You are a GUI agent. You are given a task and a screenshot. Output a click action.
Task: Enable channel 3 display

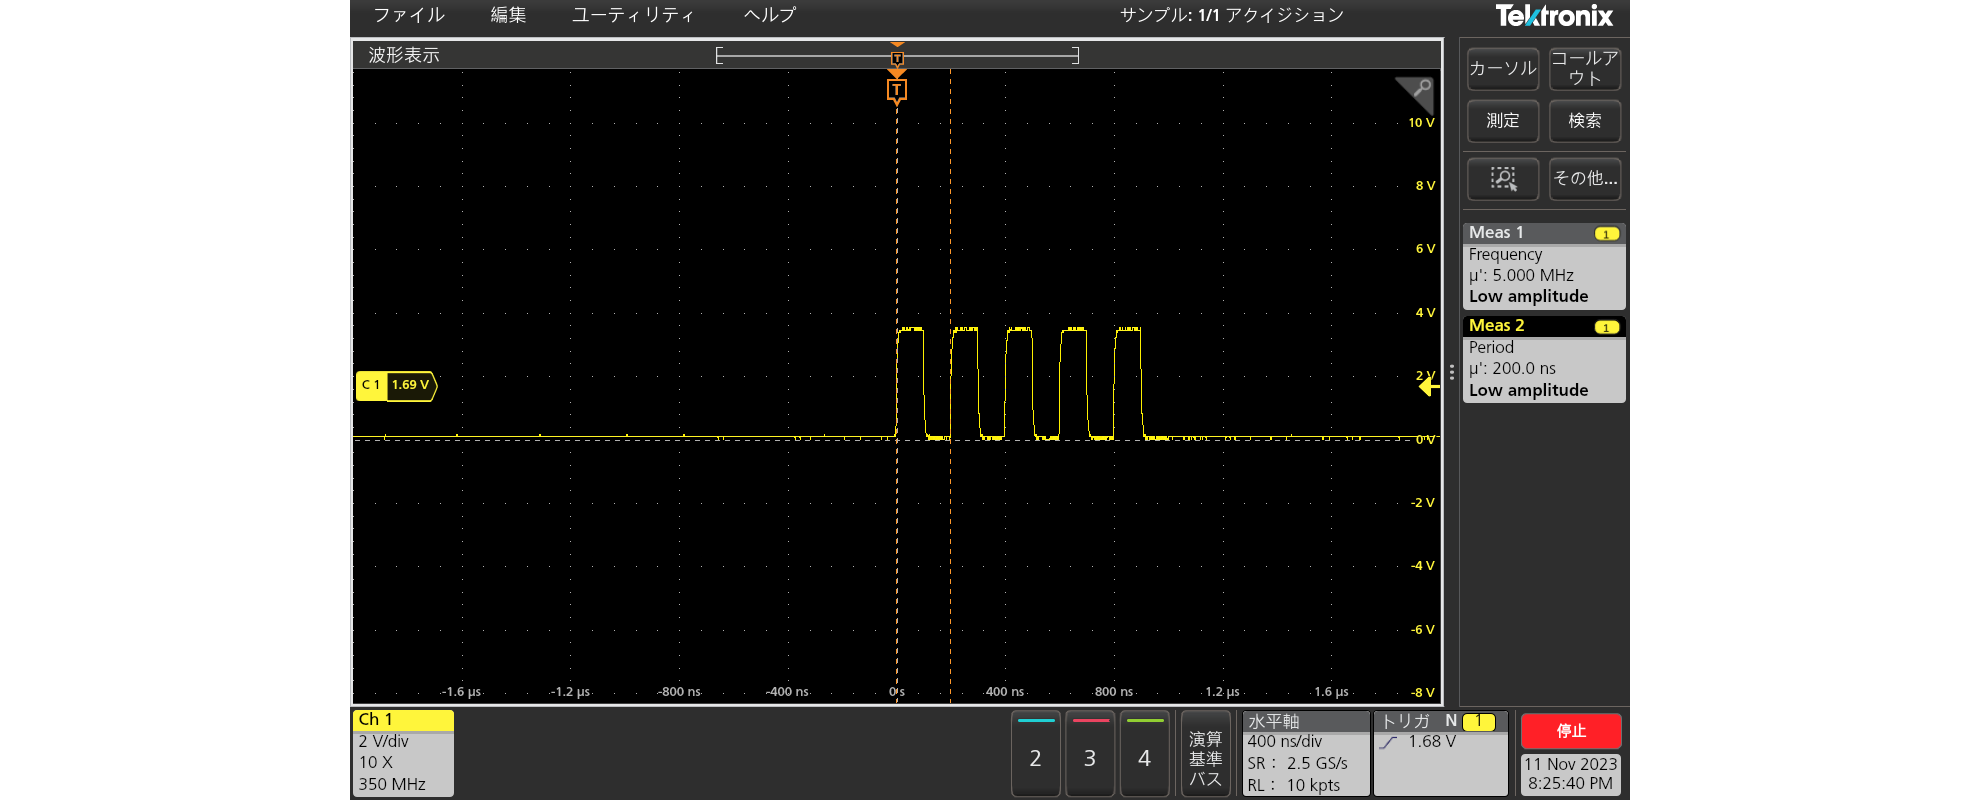tap(1090, 756)
